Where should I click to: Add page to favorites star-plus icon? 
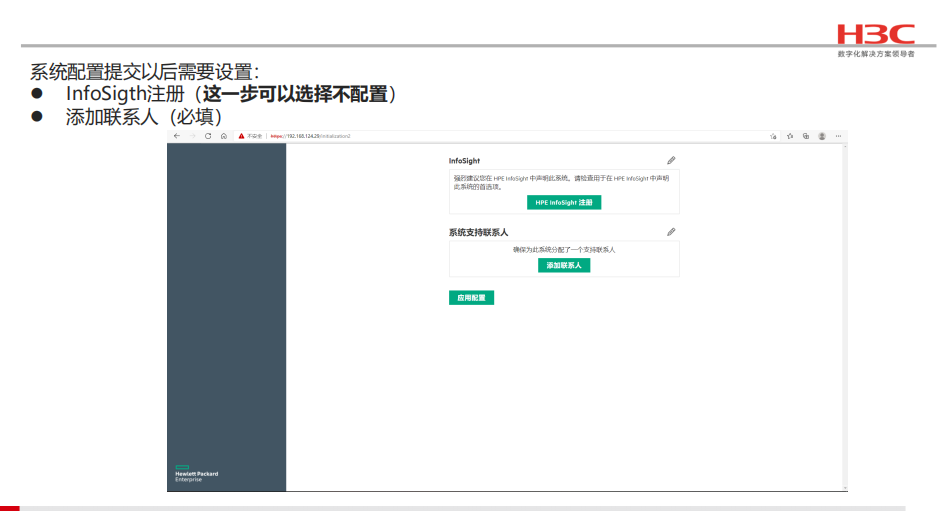coord(773,136)
